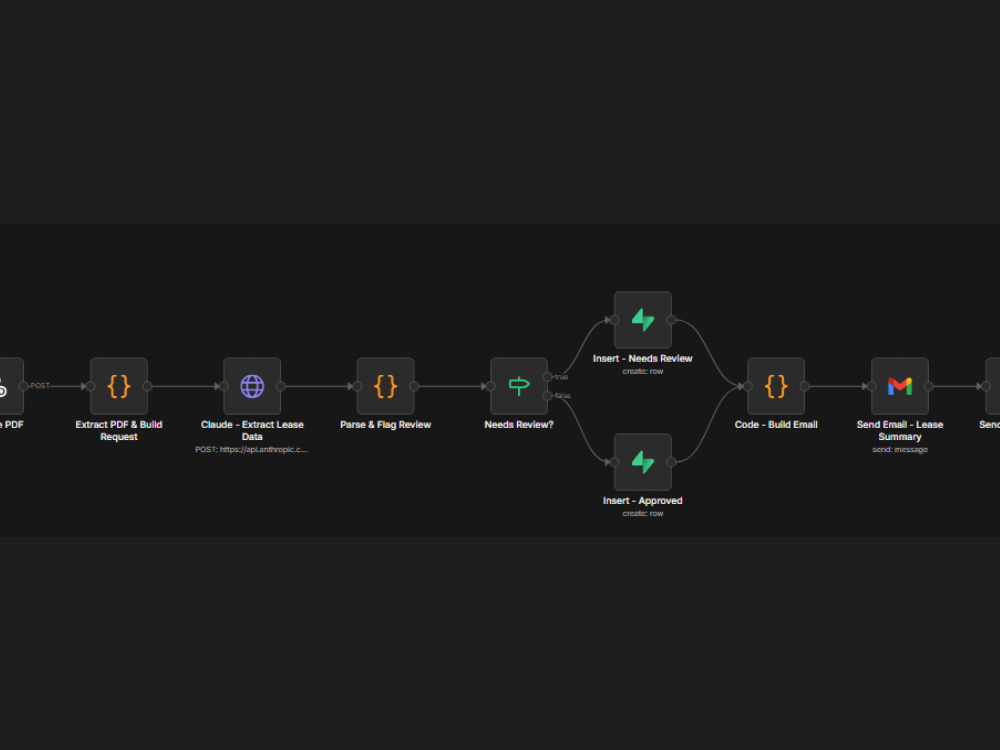The image size is (1000, 750).
Task: Select the Parse & Flag Review code node
Action: (385, 386)
